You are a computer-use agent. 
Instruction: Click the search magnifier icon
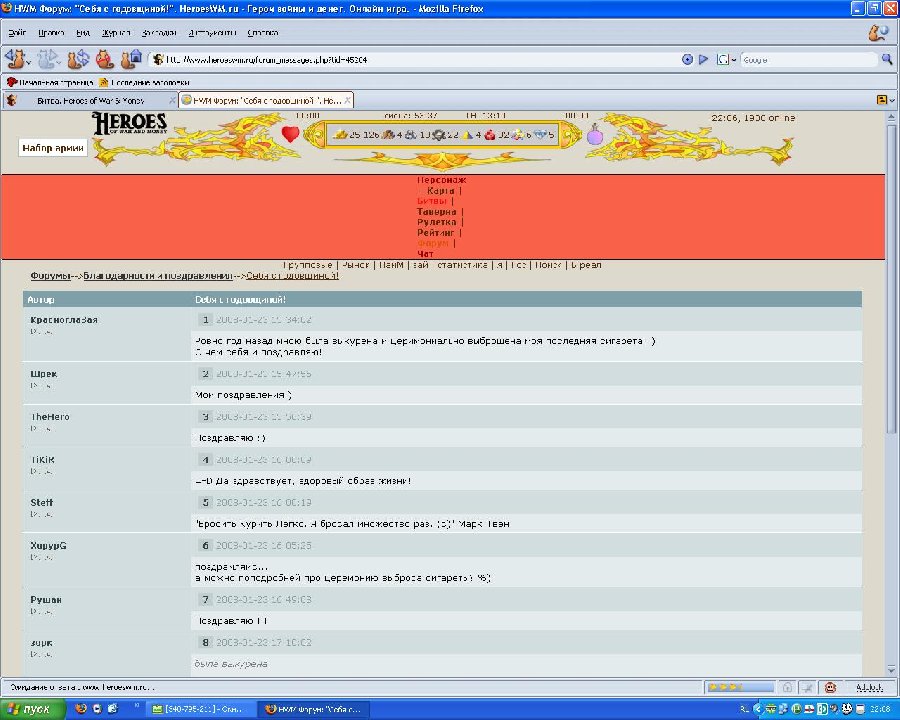point(886,59)
